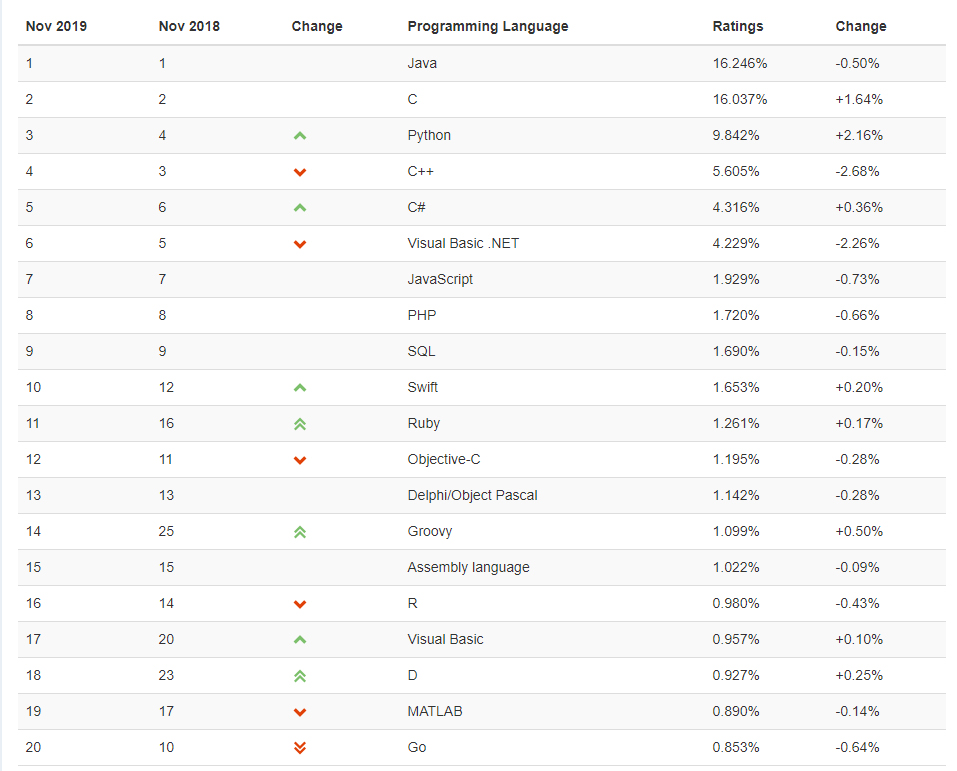Viewport: 957px width, 771px height.
Task: Click the double red down arrow beside Go
Action: [300, 748]
